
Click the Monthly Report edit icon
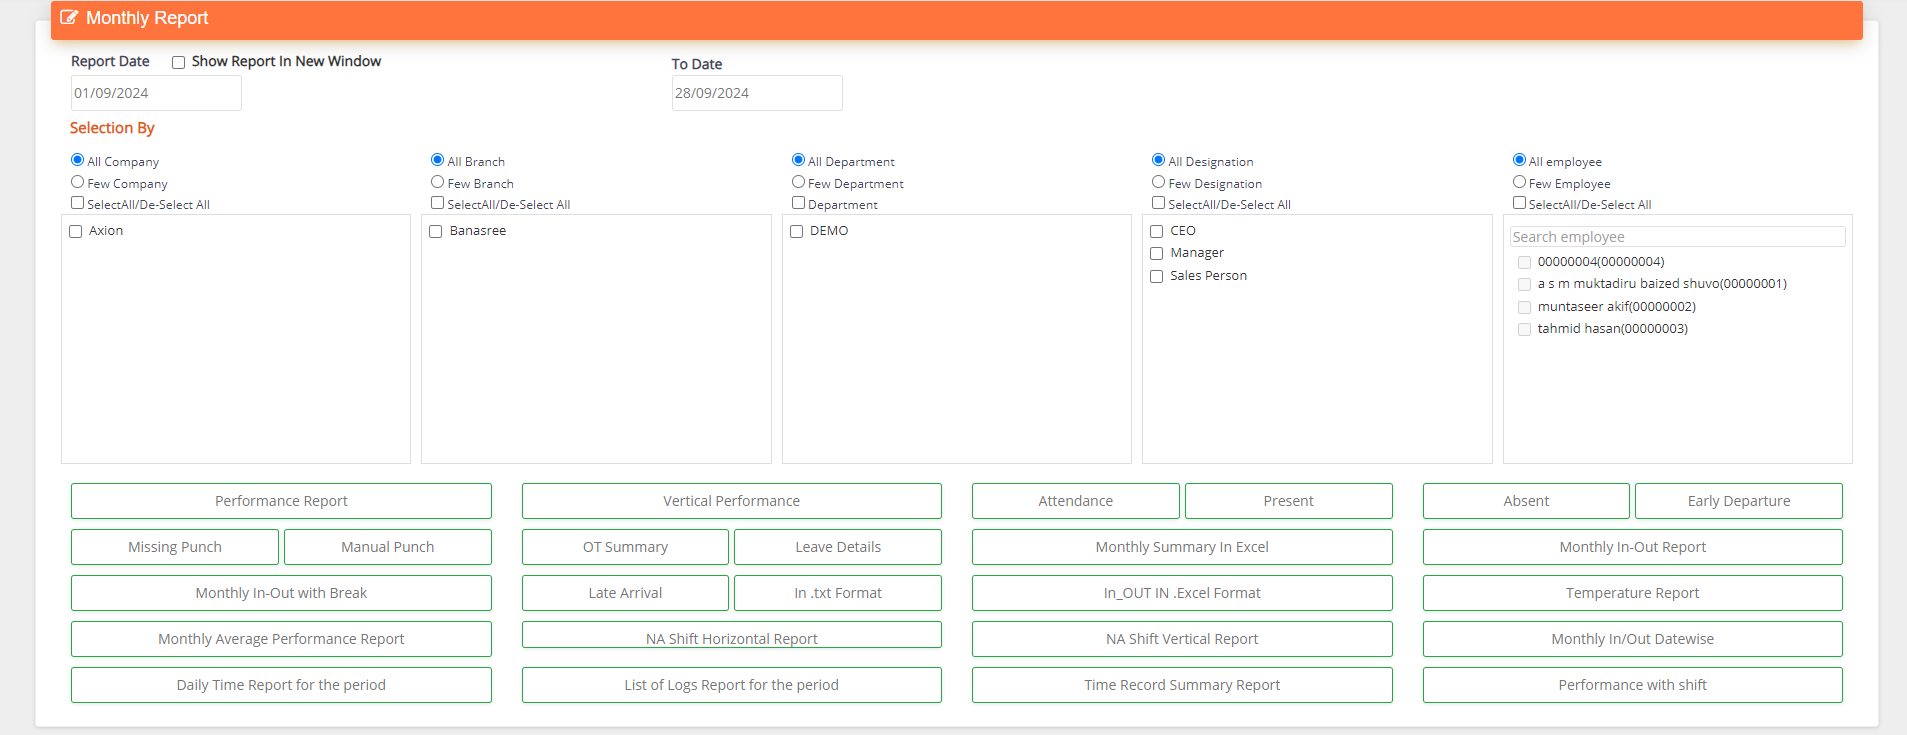(x=69, y=18)
